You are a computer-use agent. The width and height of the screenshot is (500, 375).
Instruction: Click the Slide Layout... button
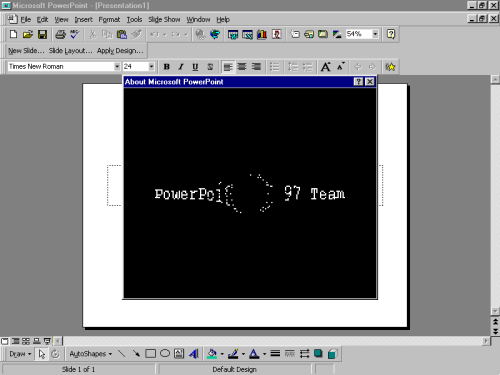click(x=70, y=51)
